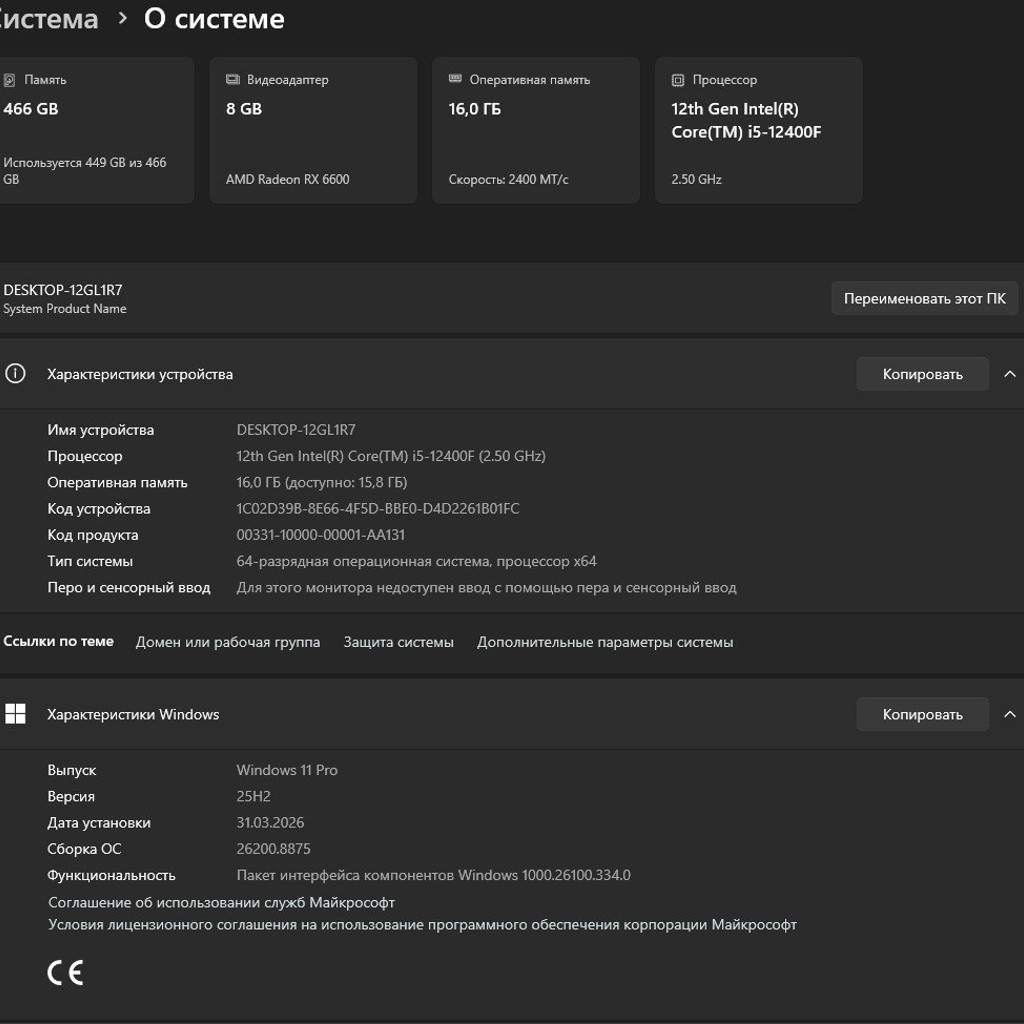Open Защита системы link
Viewport: 1024px width, 1024px height.
(398, 642)
